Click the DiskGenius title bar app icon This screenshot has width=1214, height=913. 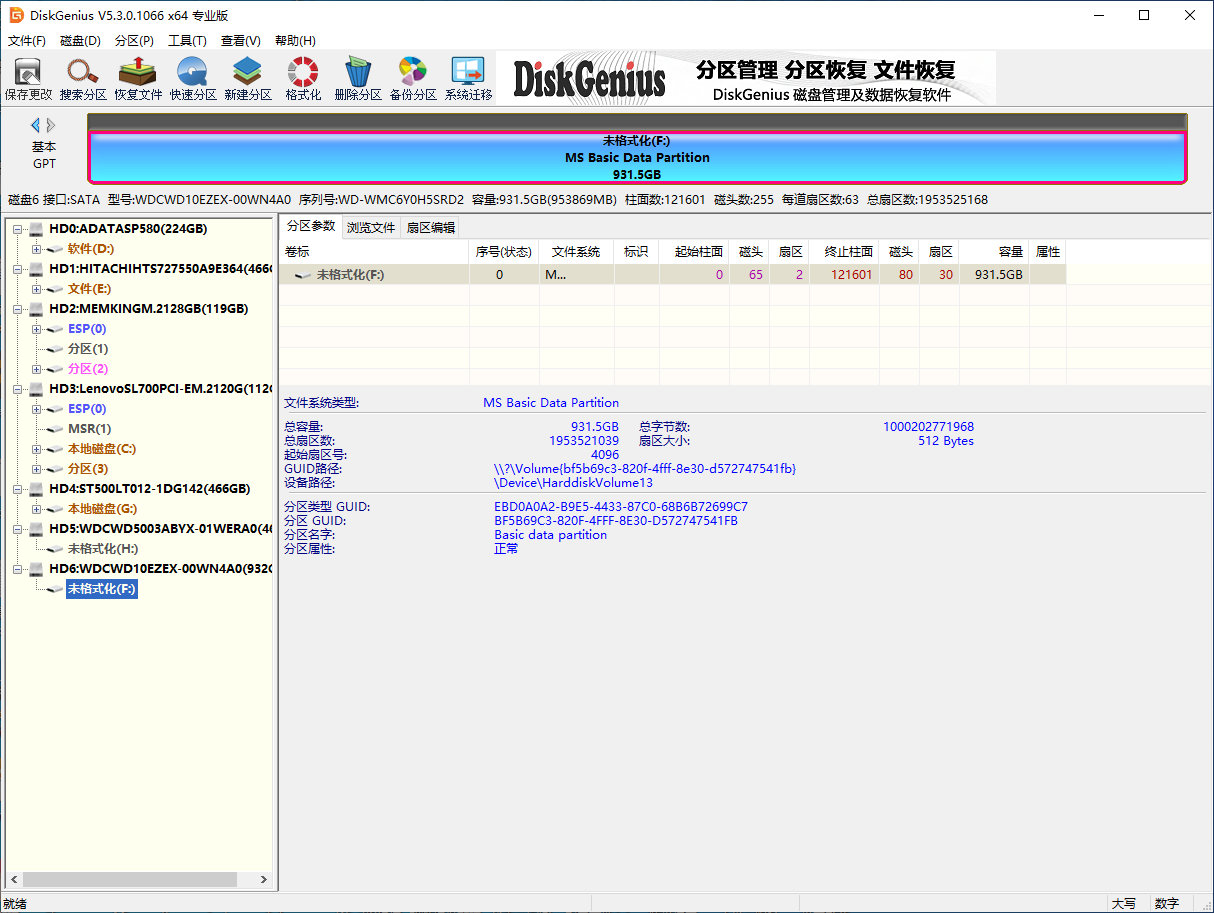pyautogui.click(x=16, y=15)
